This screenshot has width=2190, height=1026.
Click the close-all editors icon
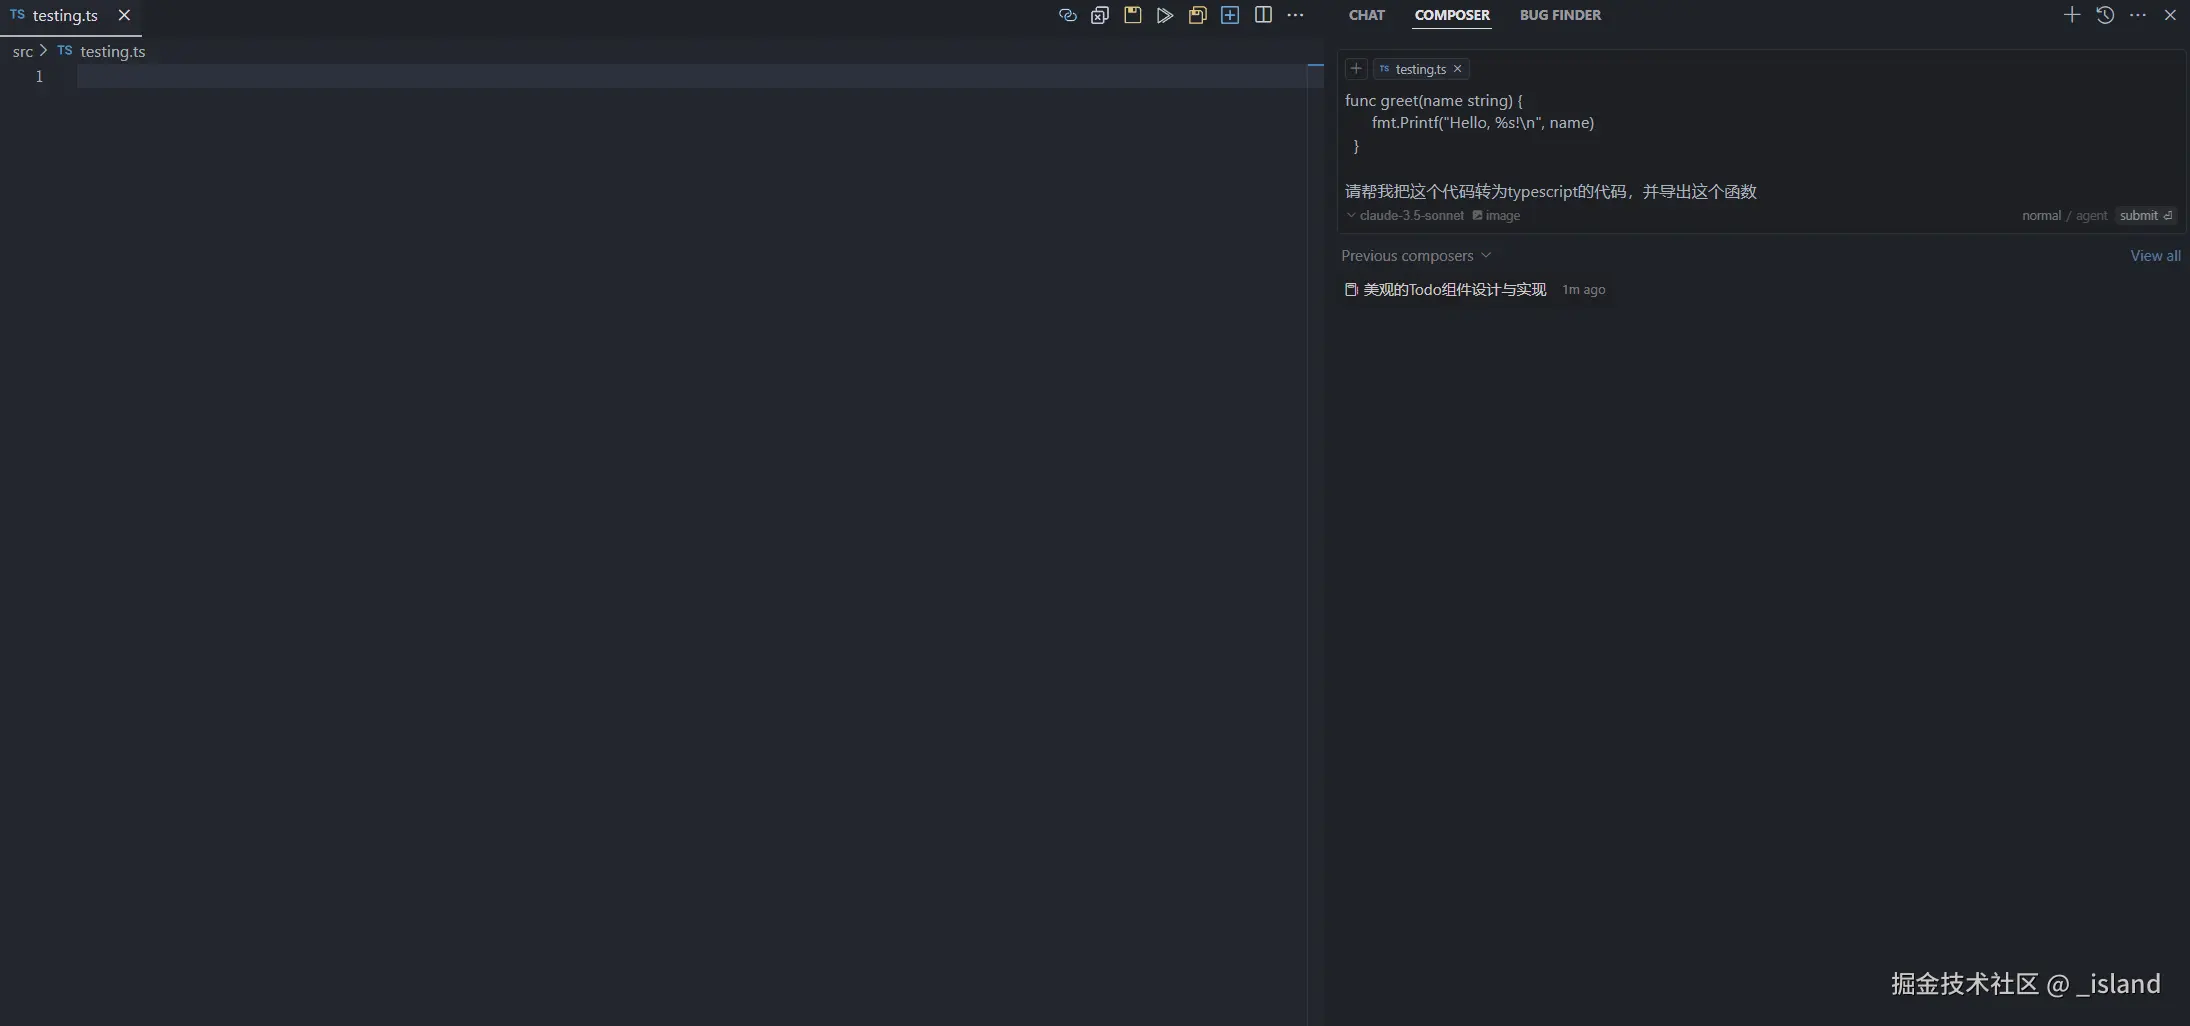pos(1100,15)
